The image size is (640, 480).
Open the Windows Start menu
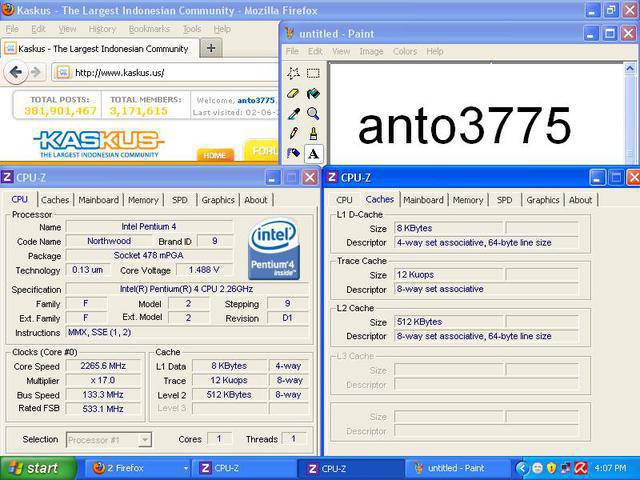tap(38, 468)
